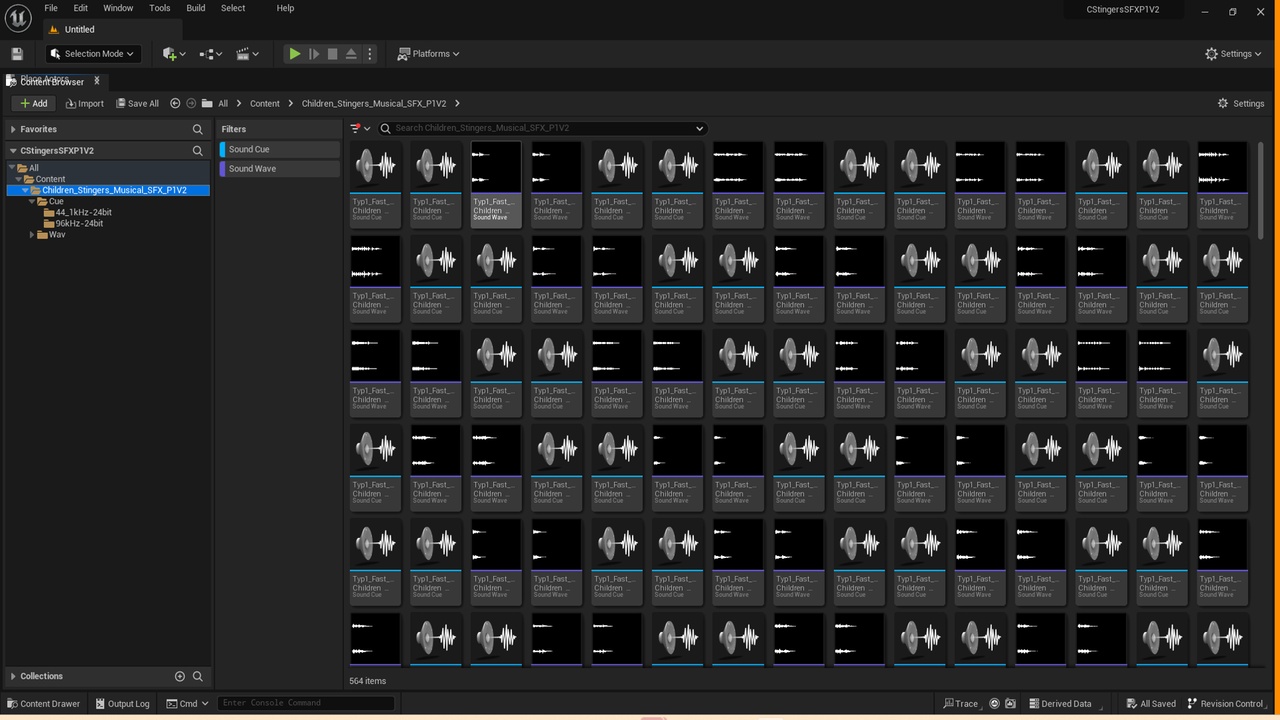Click search icon in CStingersSFXP1V2 header

198,151
